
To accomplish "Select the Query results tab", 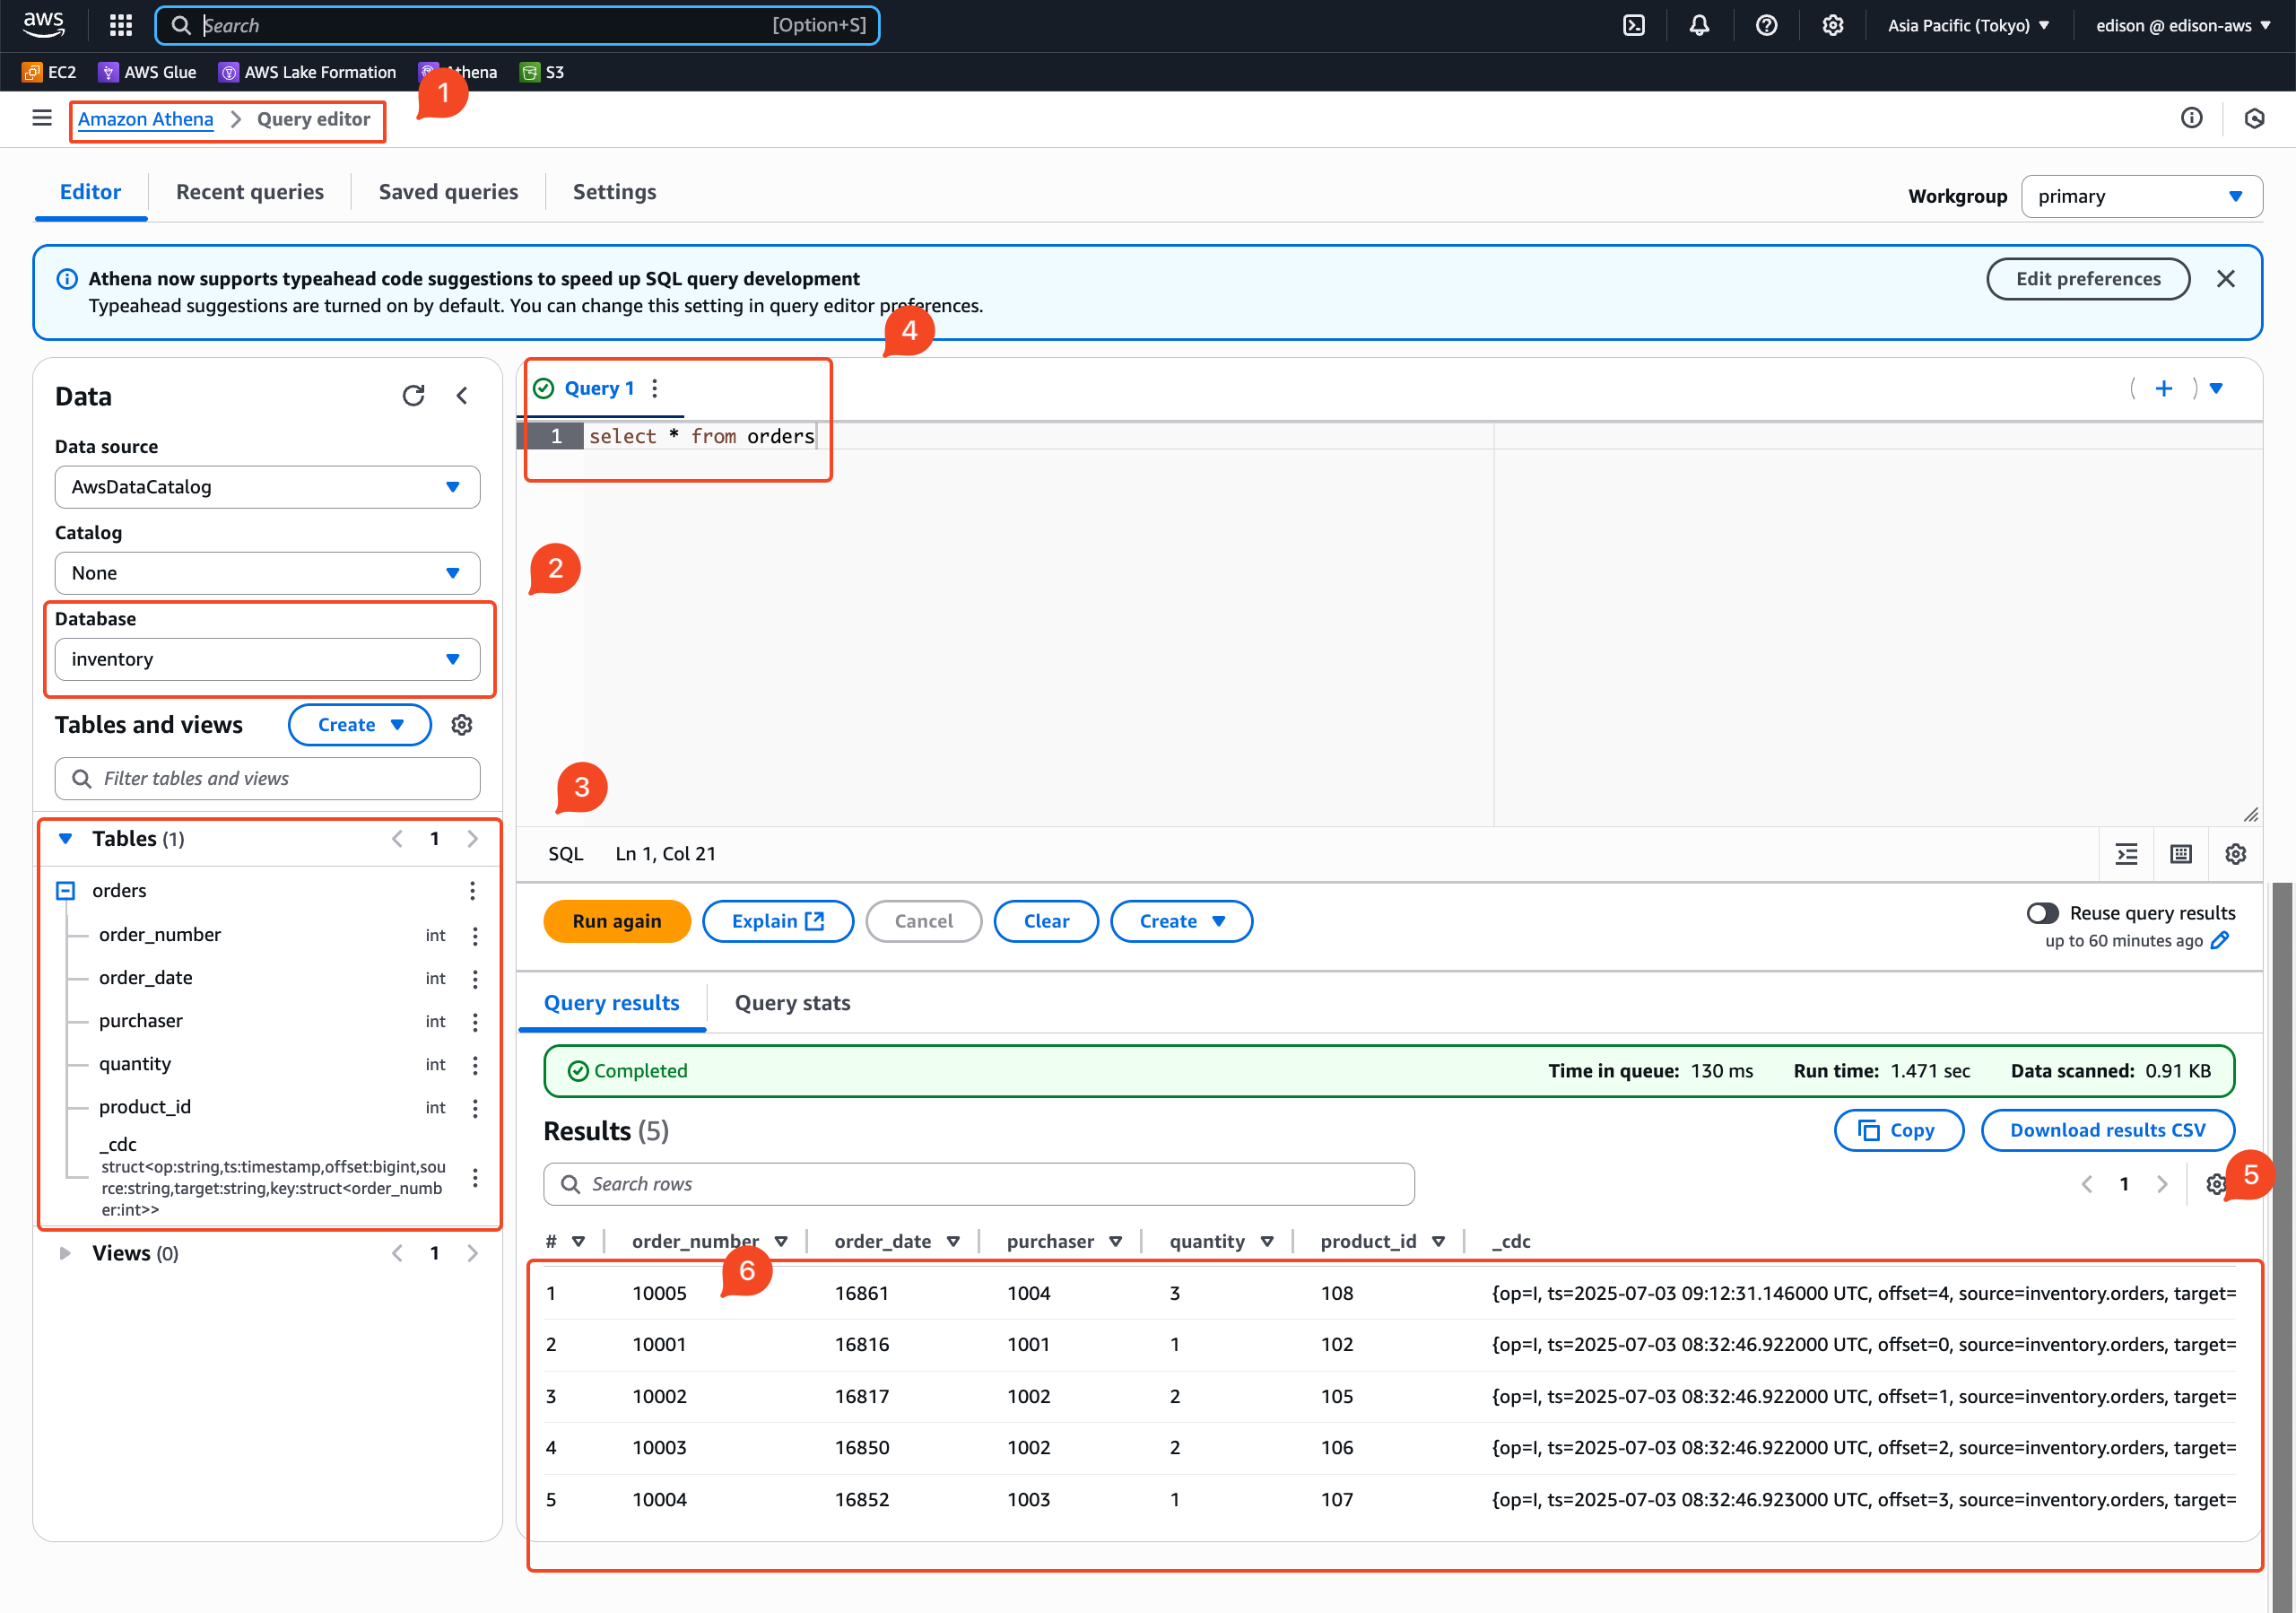I will 611,1002.
